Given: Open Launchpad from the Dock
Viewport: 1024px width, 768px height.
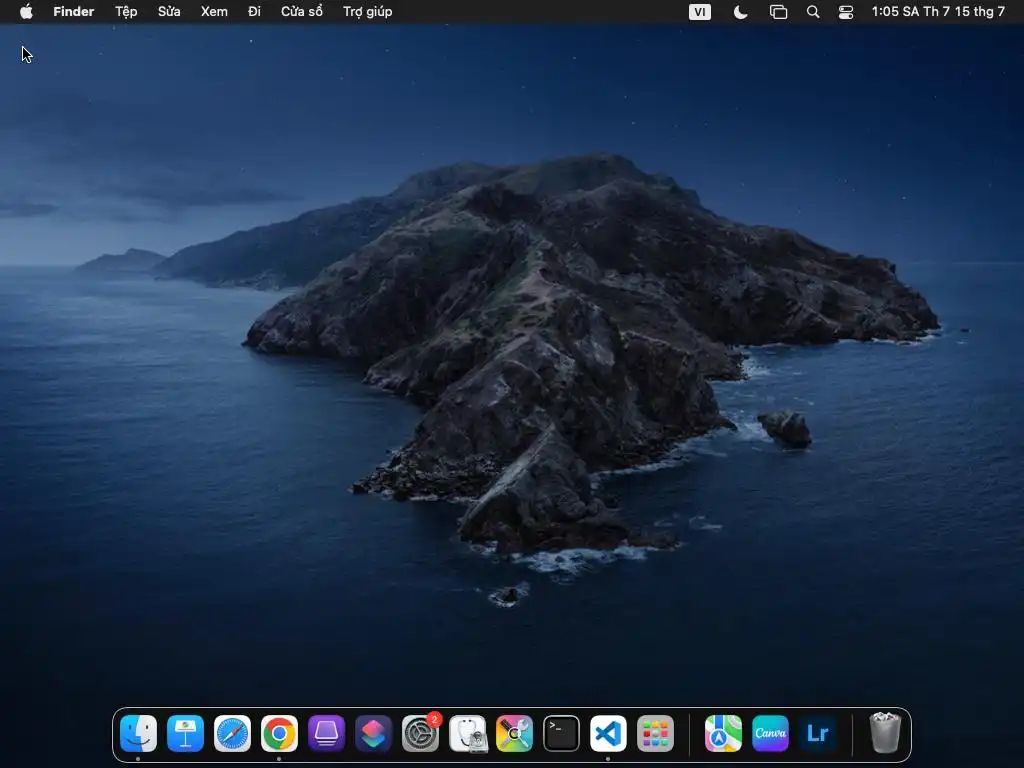Looking at the screenshot, I should tap(656, 733).
